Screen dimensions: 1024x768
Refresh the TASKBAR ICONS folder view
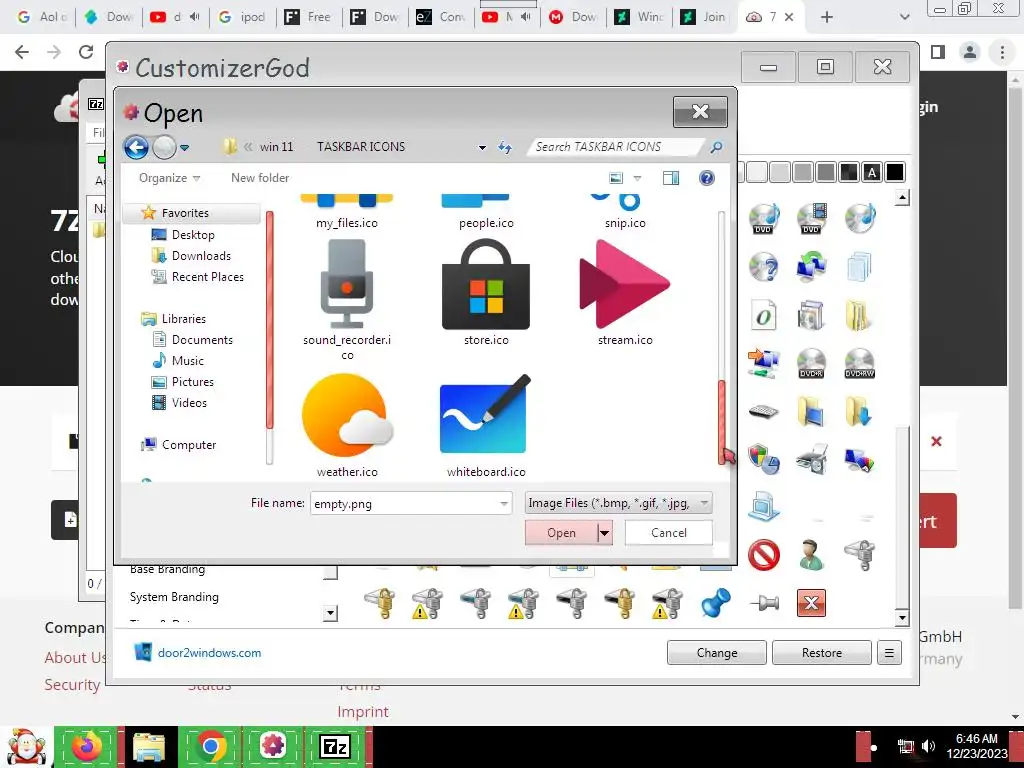click(x=504, y=148)
